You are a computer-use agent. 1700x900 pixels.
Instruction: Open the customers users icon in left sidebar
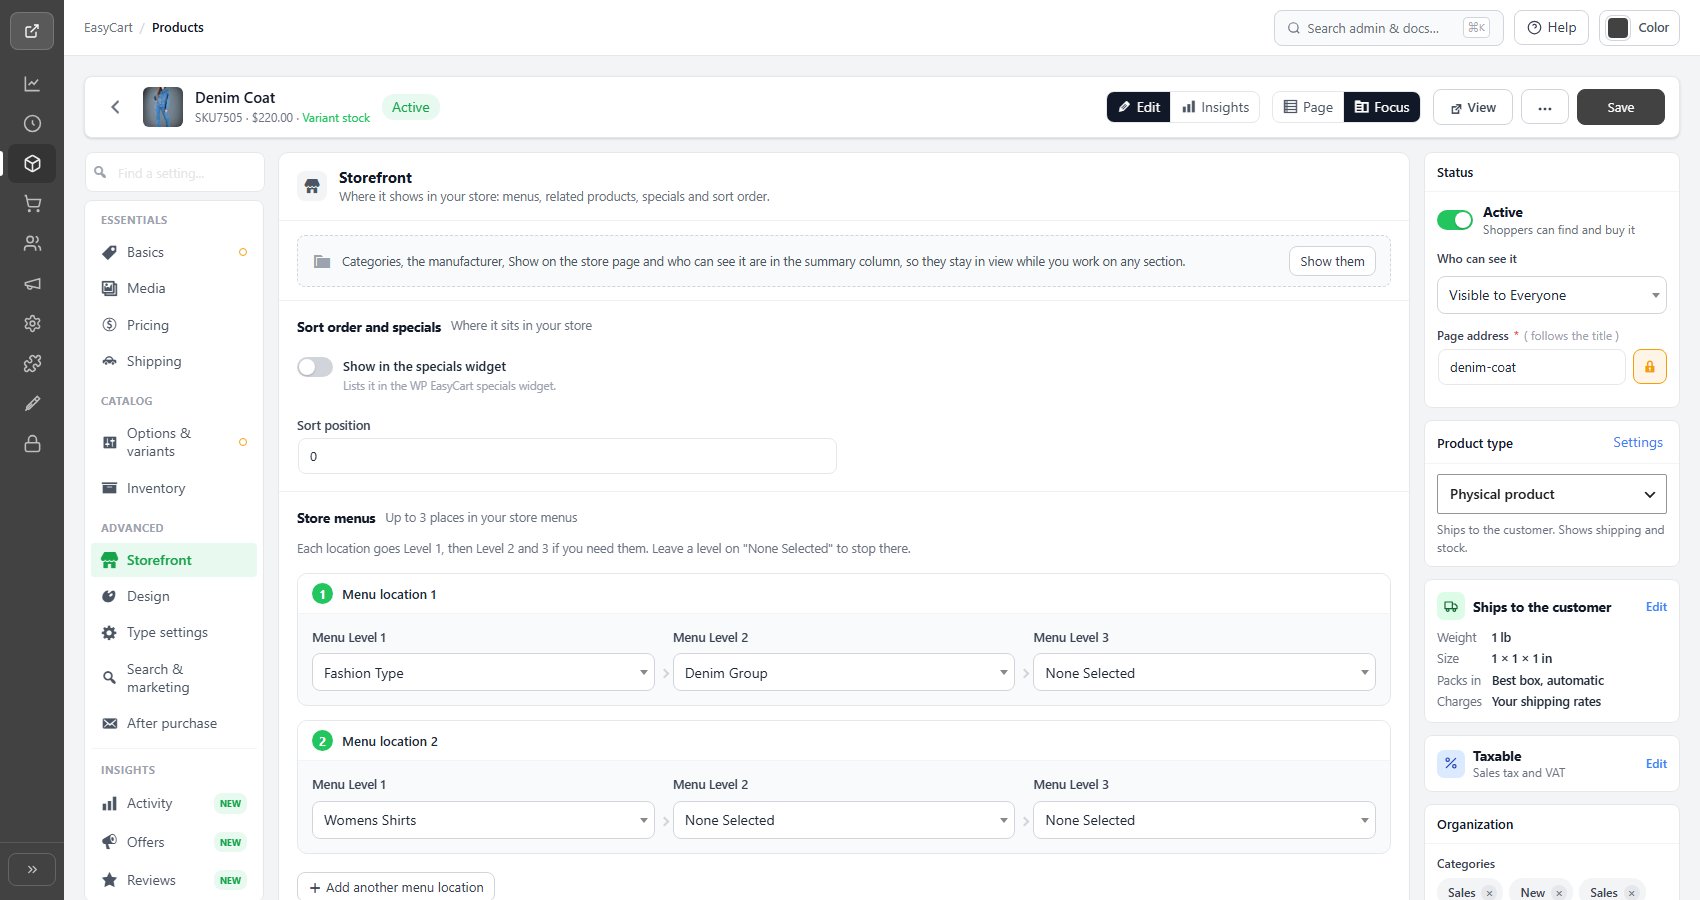click(32, 243)
